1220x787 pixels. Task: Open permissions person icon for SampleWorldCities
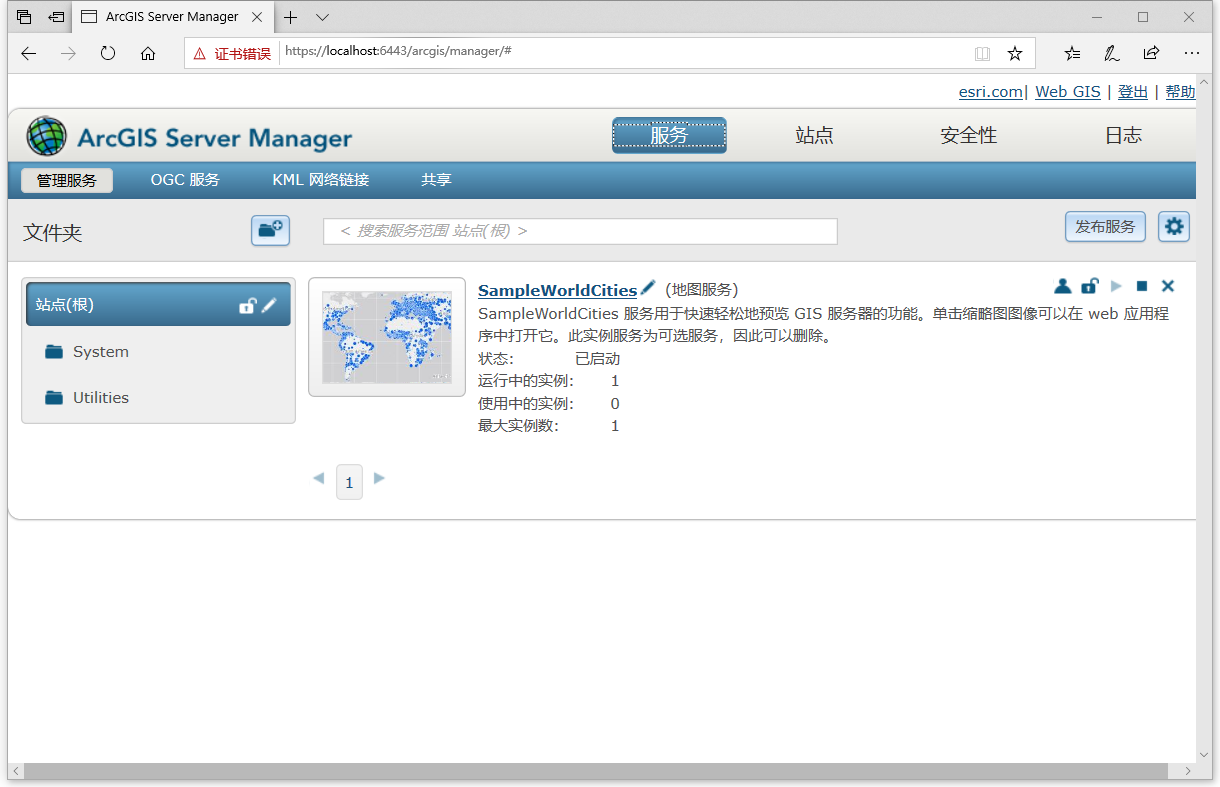coord(1062,286)
